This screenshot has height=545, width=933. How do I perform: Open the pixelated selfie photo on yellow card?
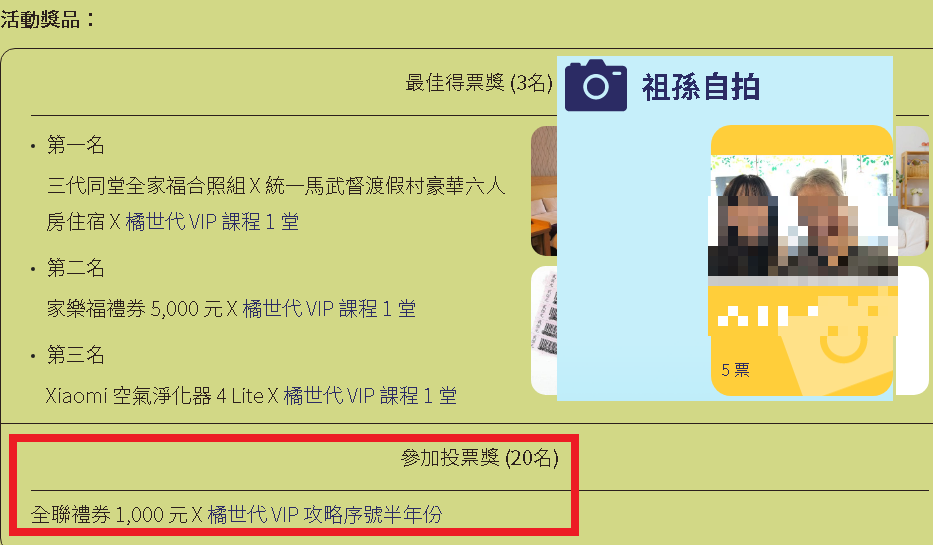[803, 218]
